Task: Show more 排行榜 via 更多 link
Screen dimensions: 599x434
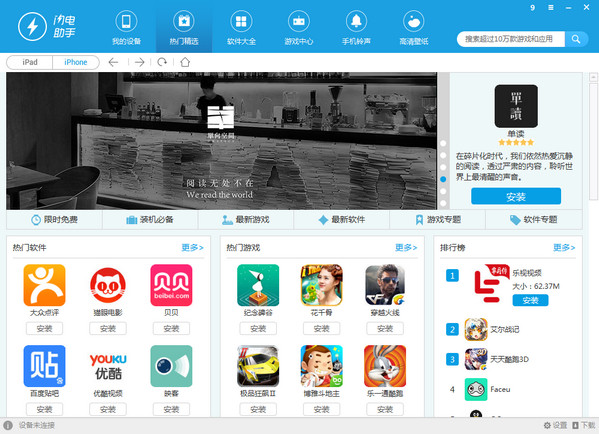Action: [x=564, y=248]
